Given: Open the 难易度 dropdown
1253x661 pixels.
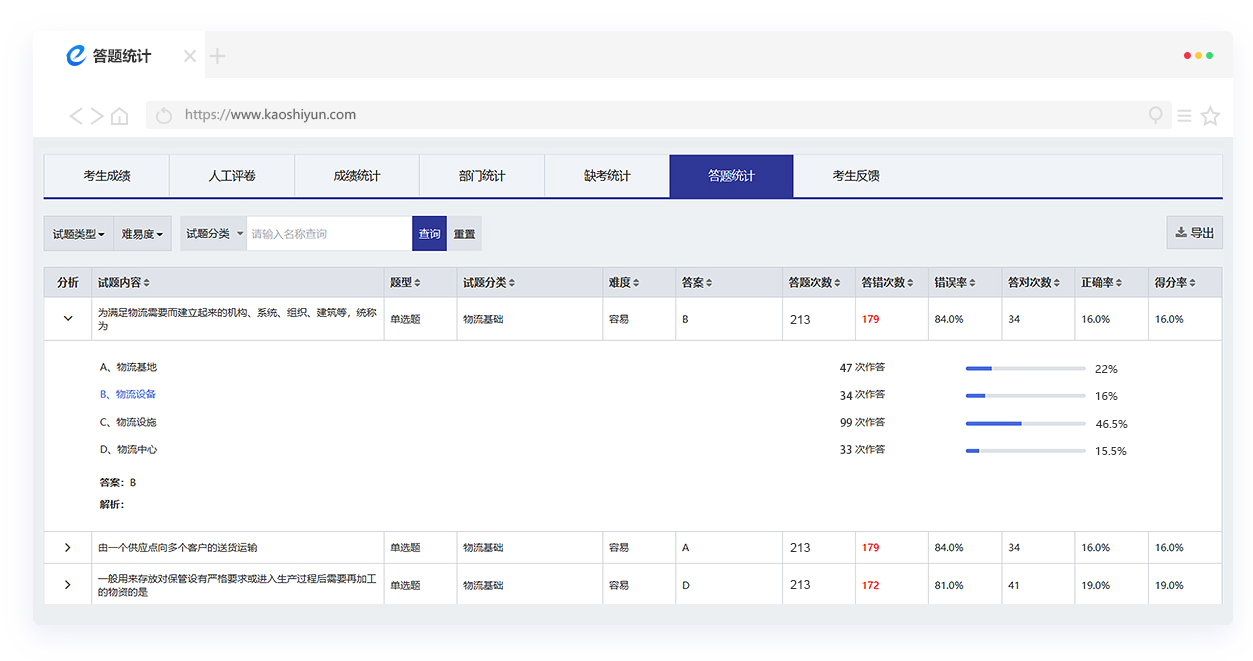Looking at the screenshot, I should [143, 234].
